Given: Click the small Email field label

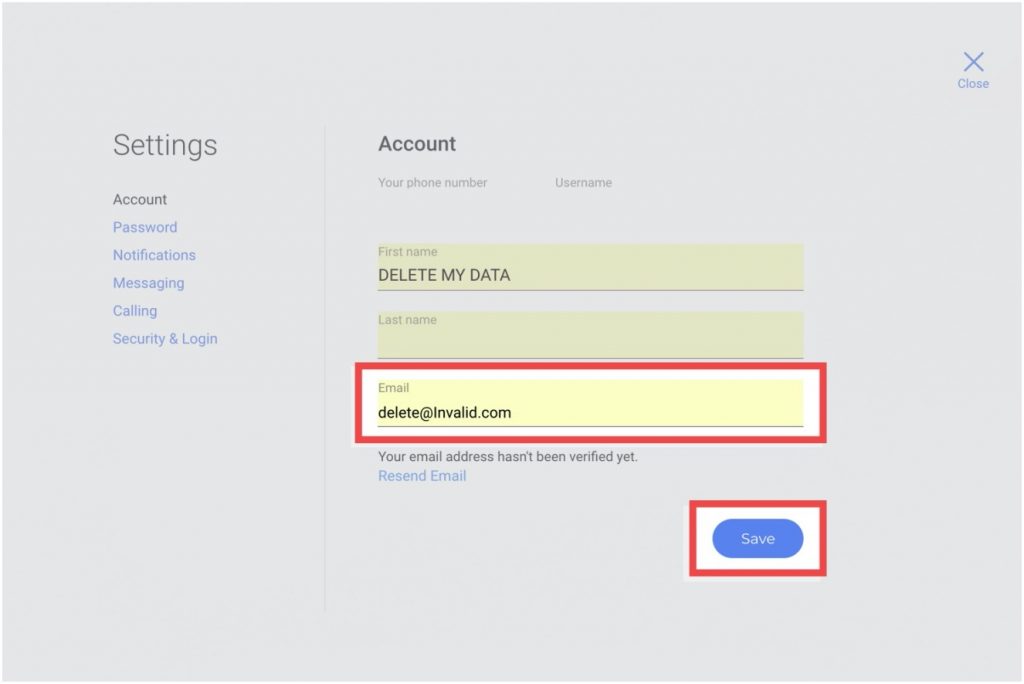Looking at the screenshot, I should coord(393,388).
